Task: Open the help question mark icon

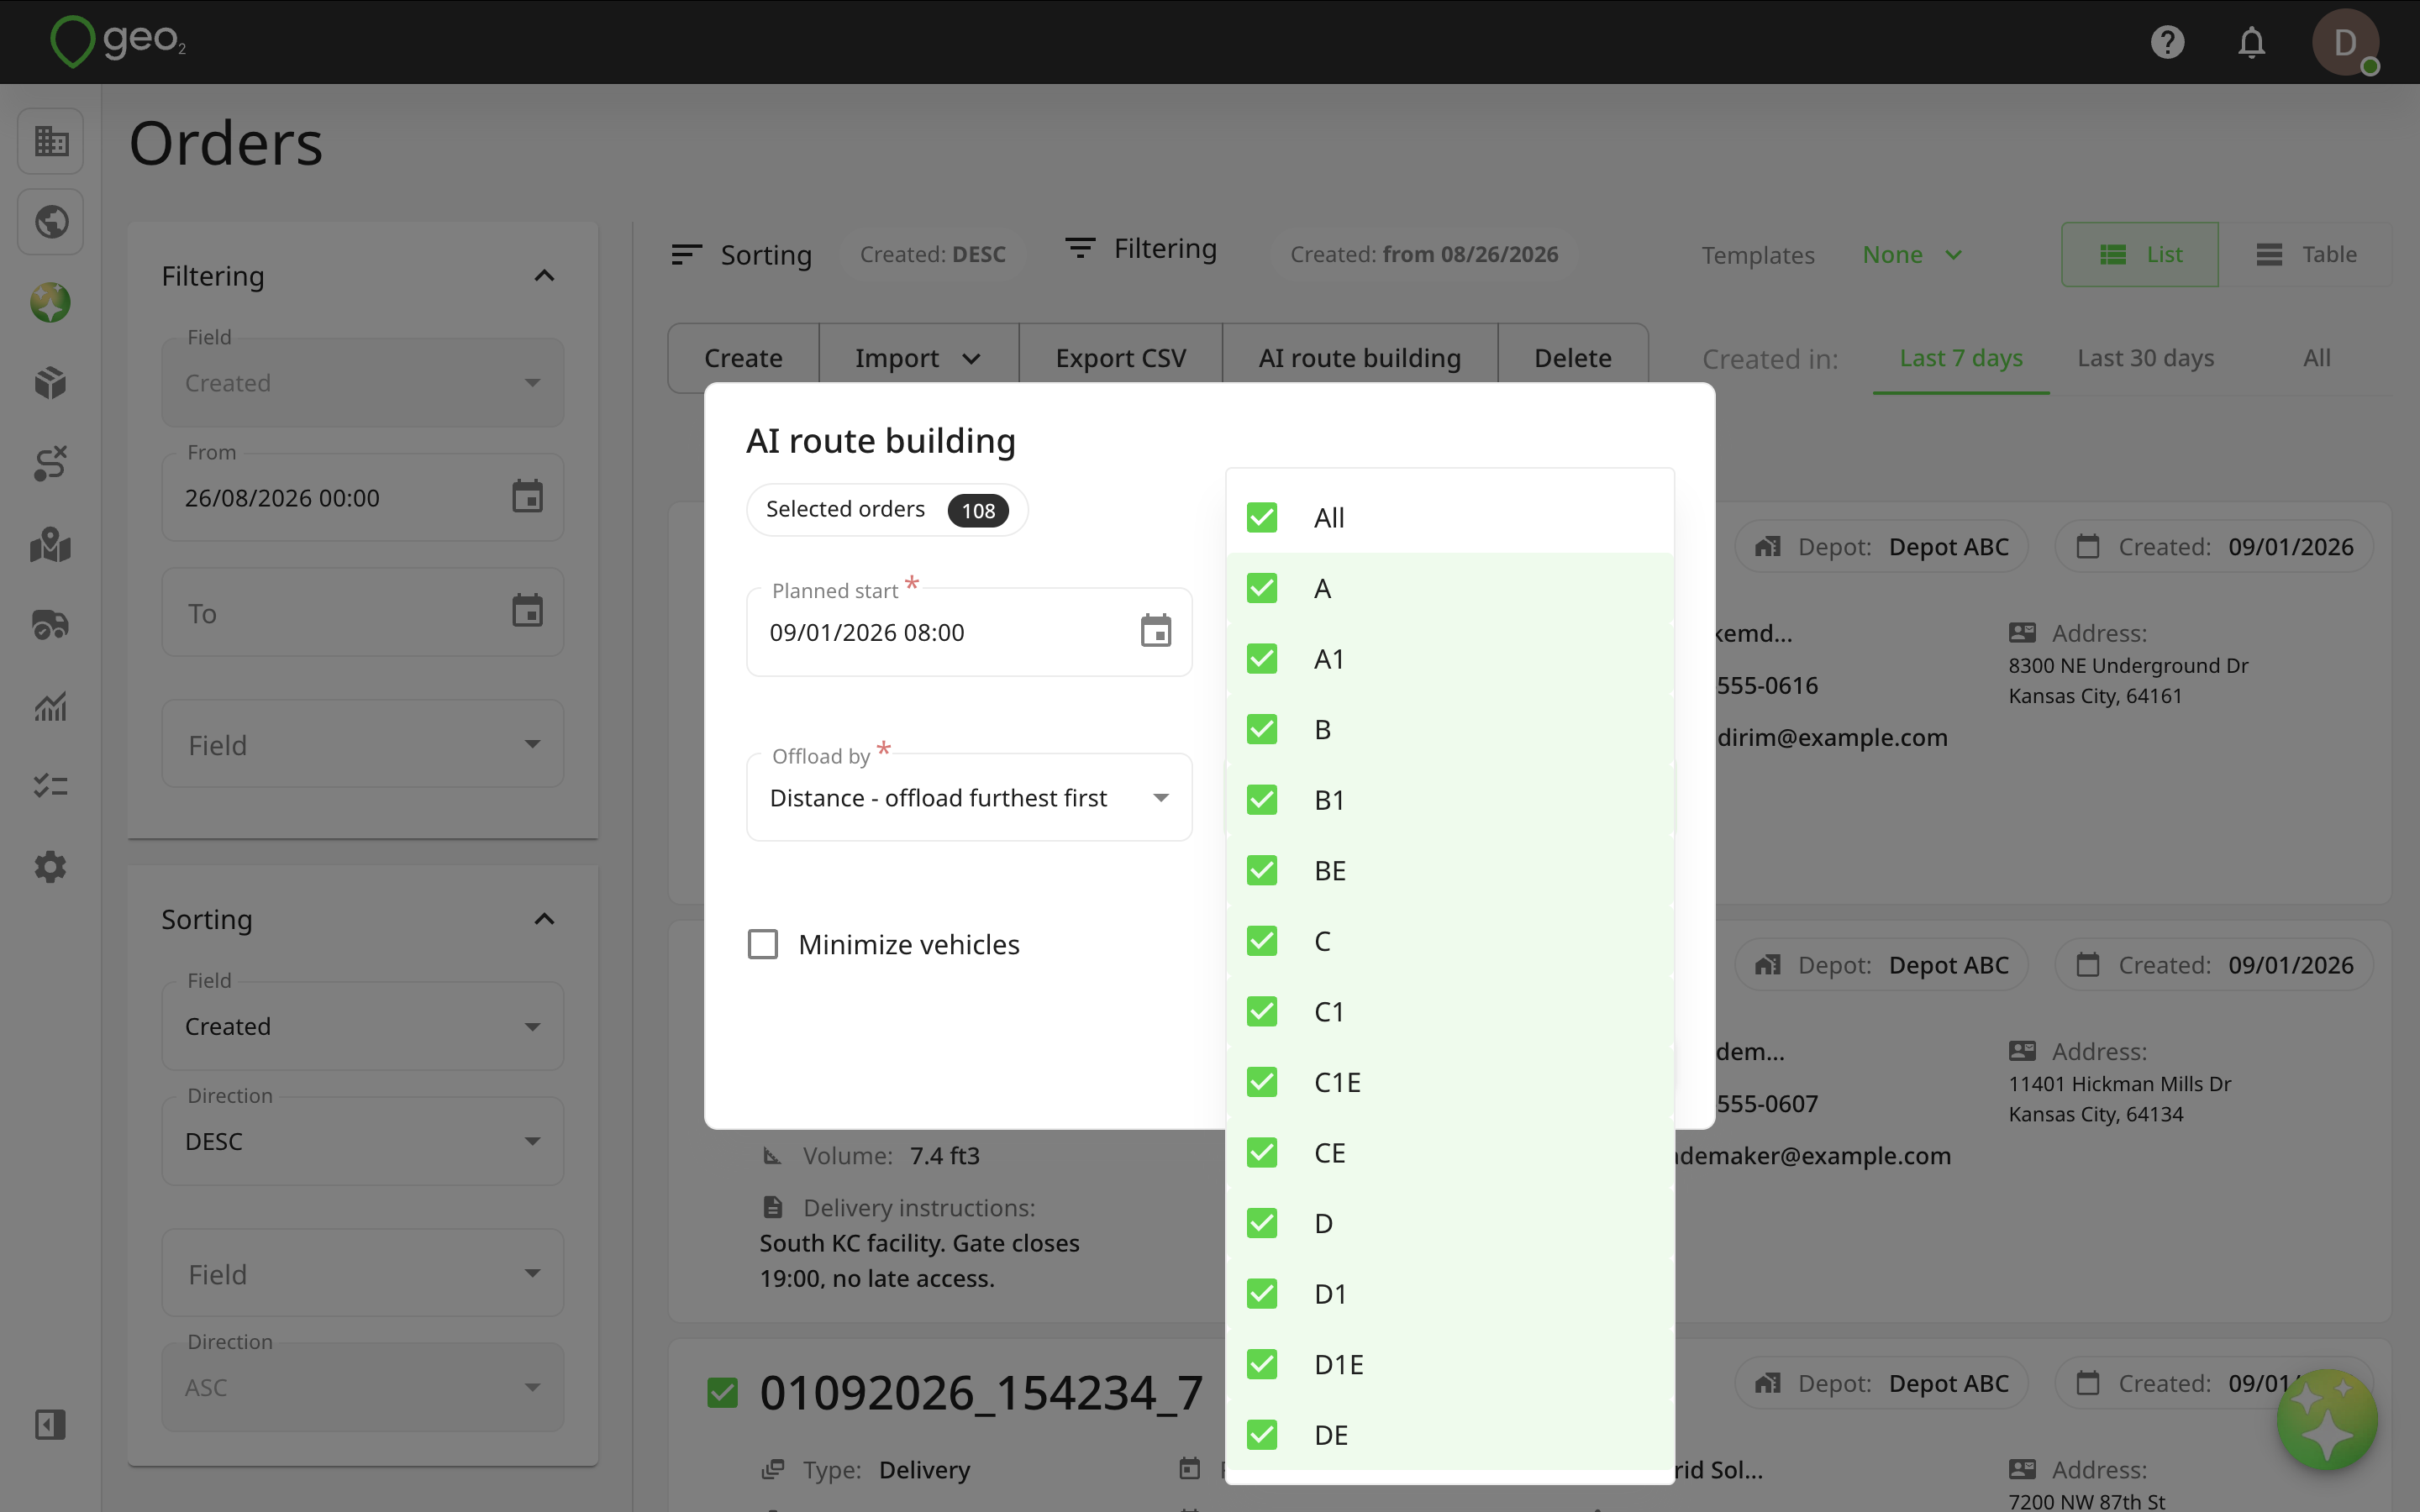Action: 2167,42
